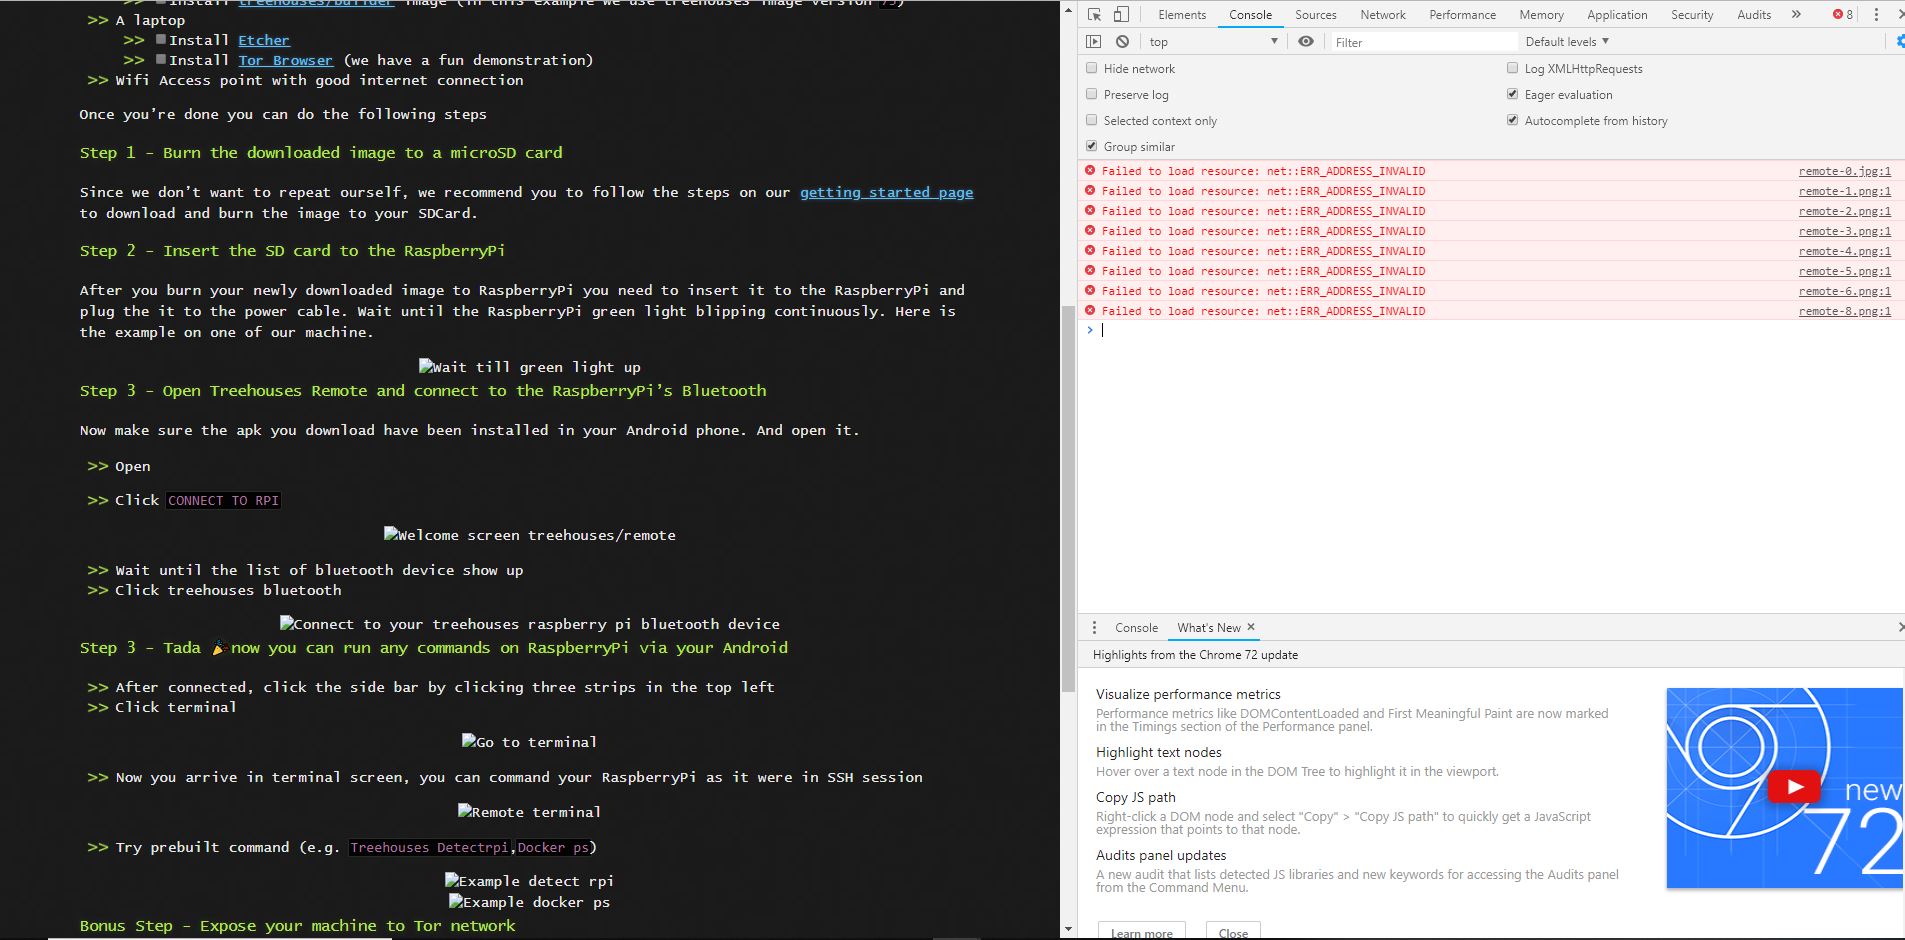The width and height of the screenshot is (1905, 940).
Task: Open the JavaScript context dropdown showing top
Action: [x=1210, y=41]
